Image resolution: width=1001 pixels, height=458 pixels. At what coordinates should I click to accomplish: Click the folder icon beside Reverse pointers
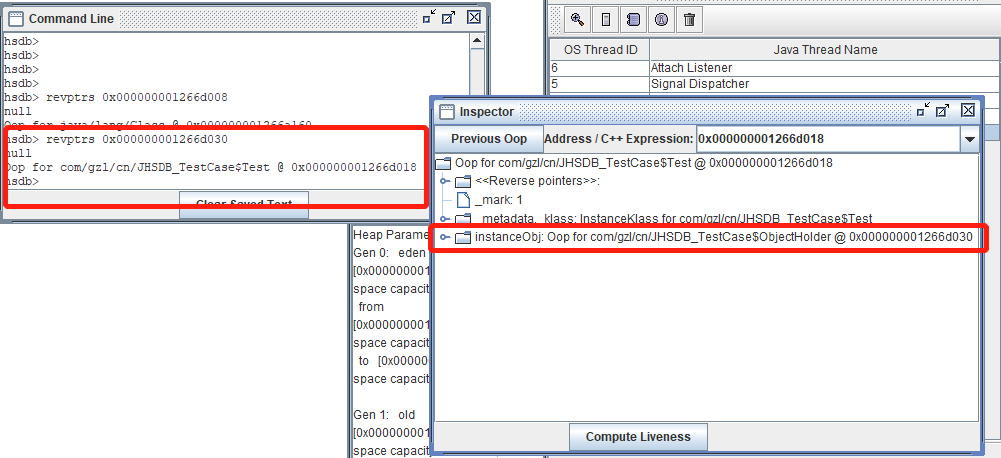(462, 181)
